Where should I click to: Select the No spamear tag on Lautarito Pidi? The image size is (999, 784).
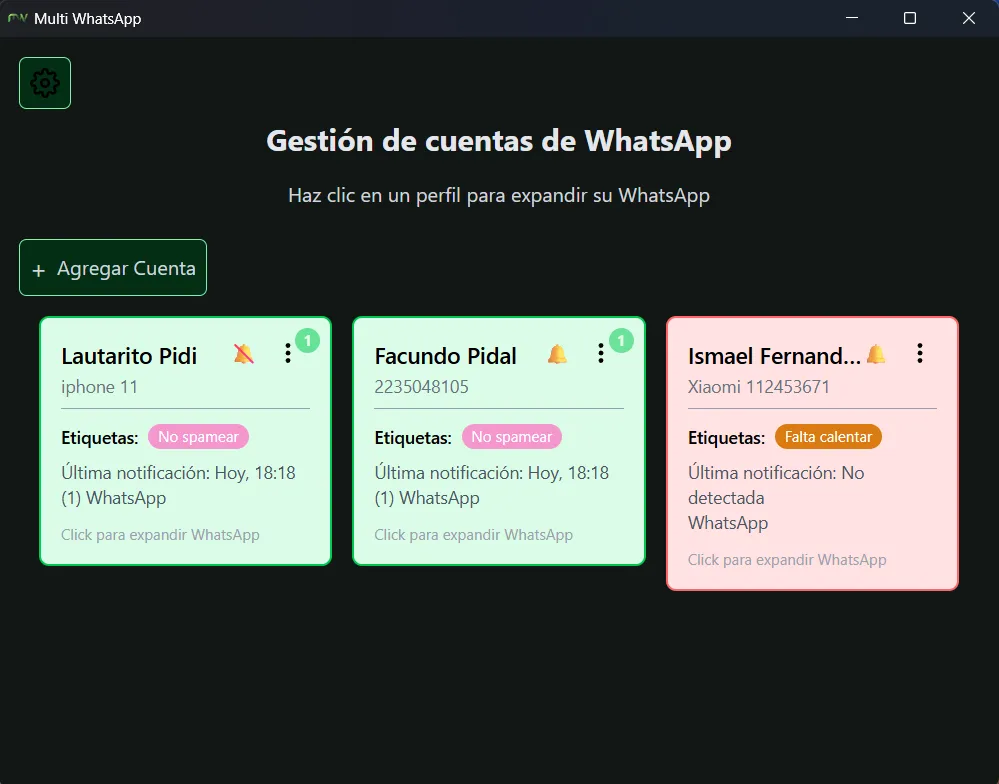(x=198, y=436)
